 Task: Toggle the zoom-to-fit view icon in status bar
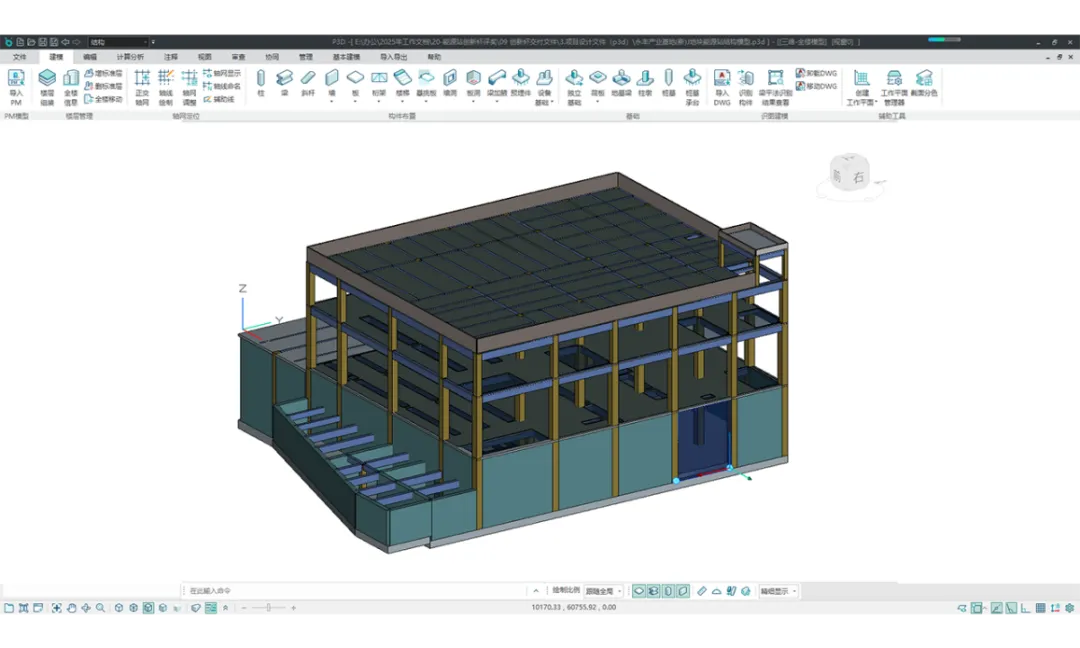click(x=57, y=608)
